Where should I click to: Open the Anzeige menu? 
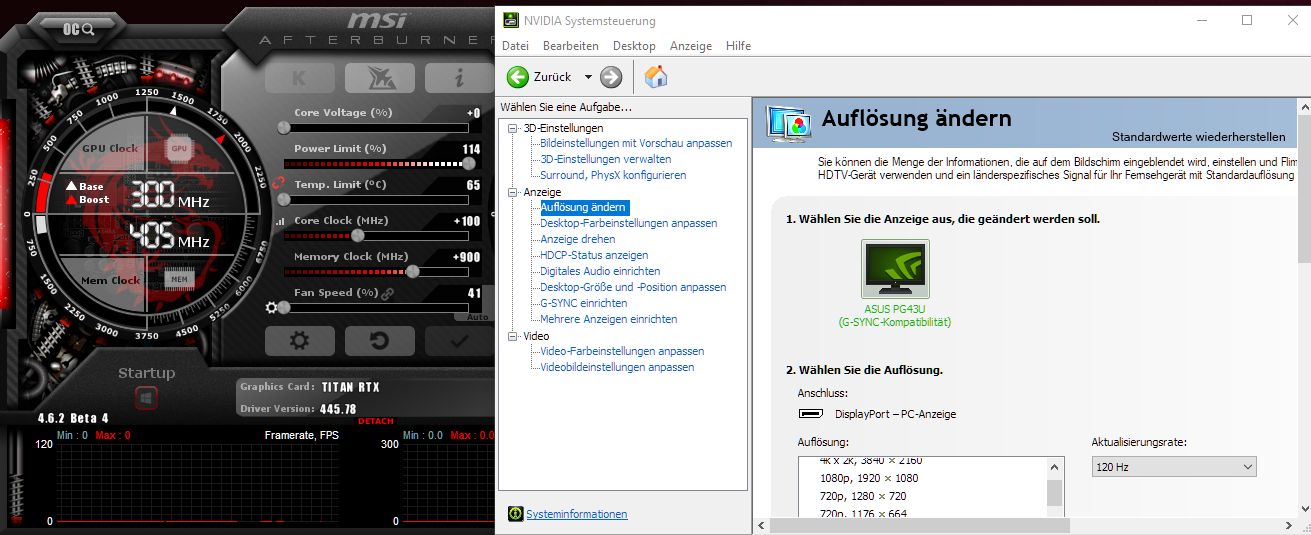coord(691,46)
